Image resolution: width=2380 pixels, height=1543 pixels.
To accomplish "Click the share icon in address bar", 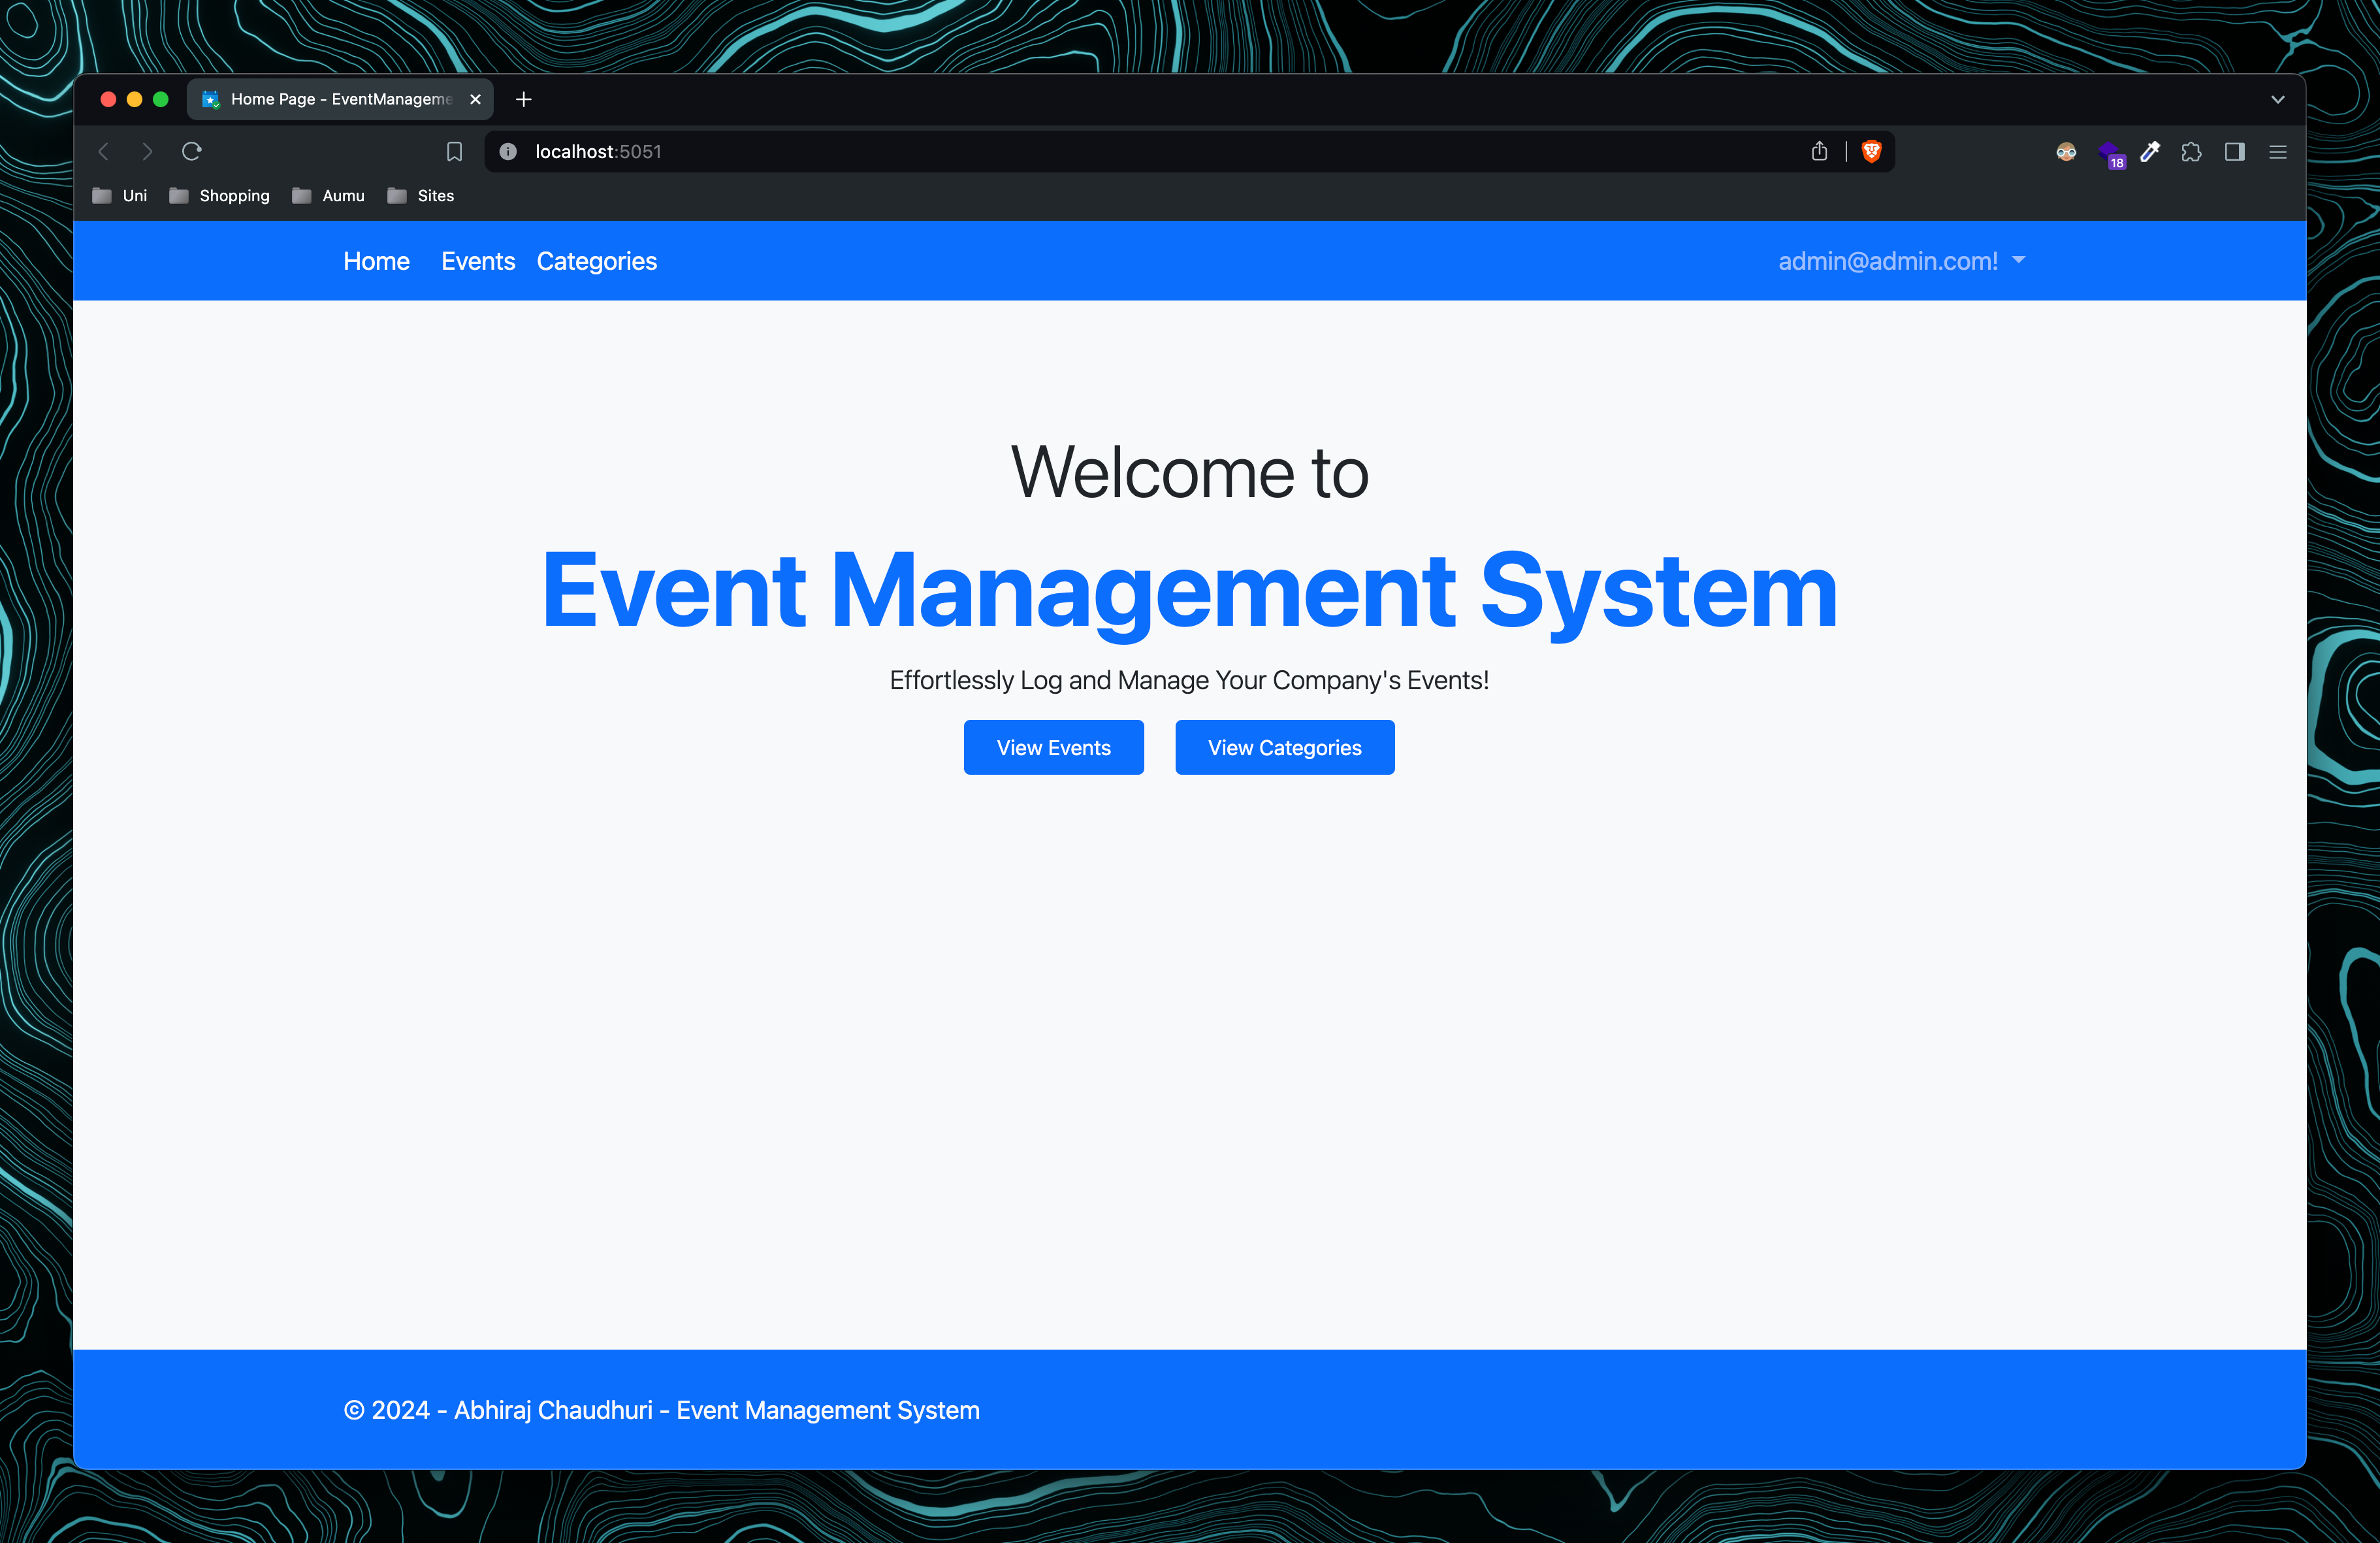I will click(x=1819, y=151).
